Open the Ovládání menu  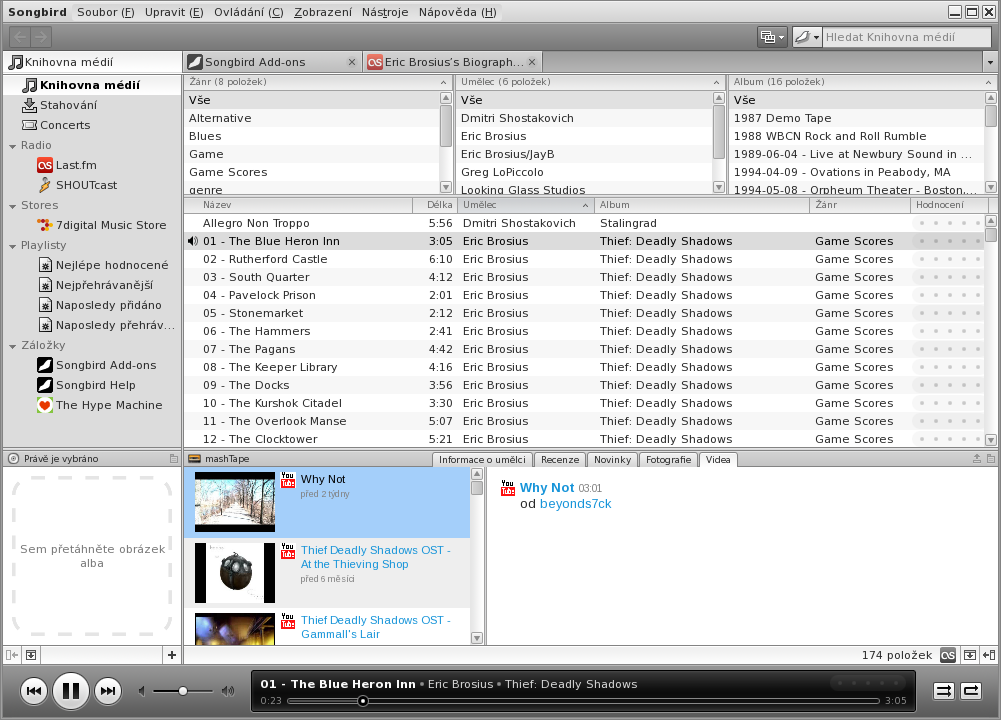(x=248, y=12)
